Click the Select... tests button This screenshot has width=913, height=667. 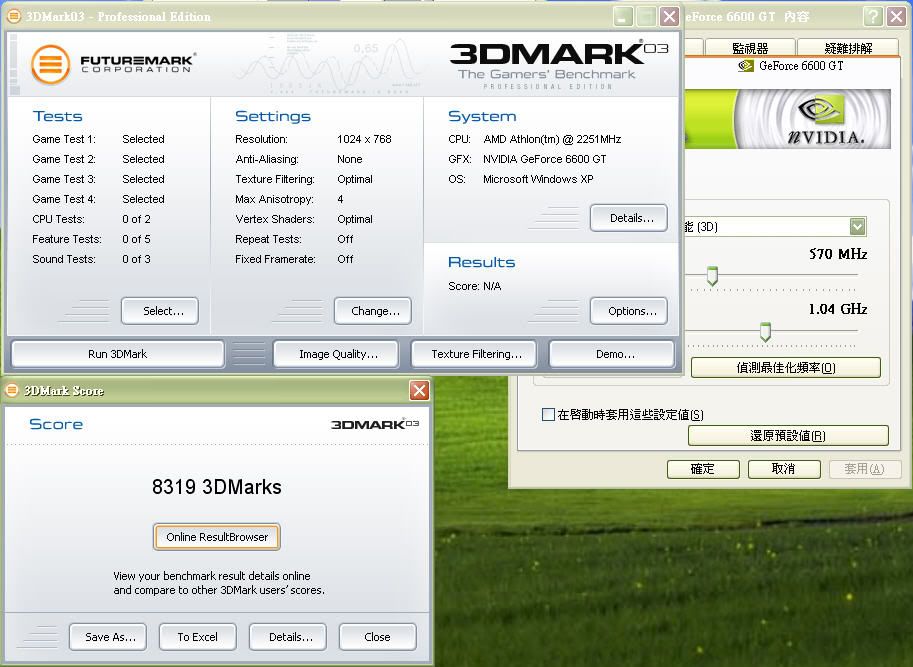point(160,311)
